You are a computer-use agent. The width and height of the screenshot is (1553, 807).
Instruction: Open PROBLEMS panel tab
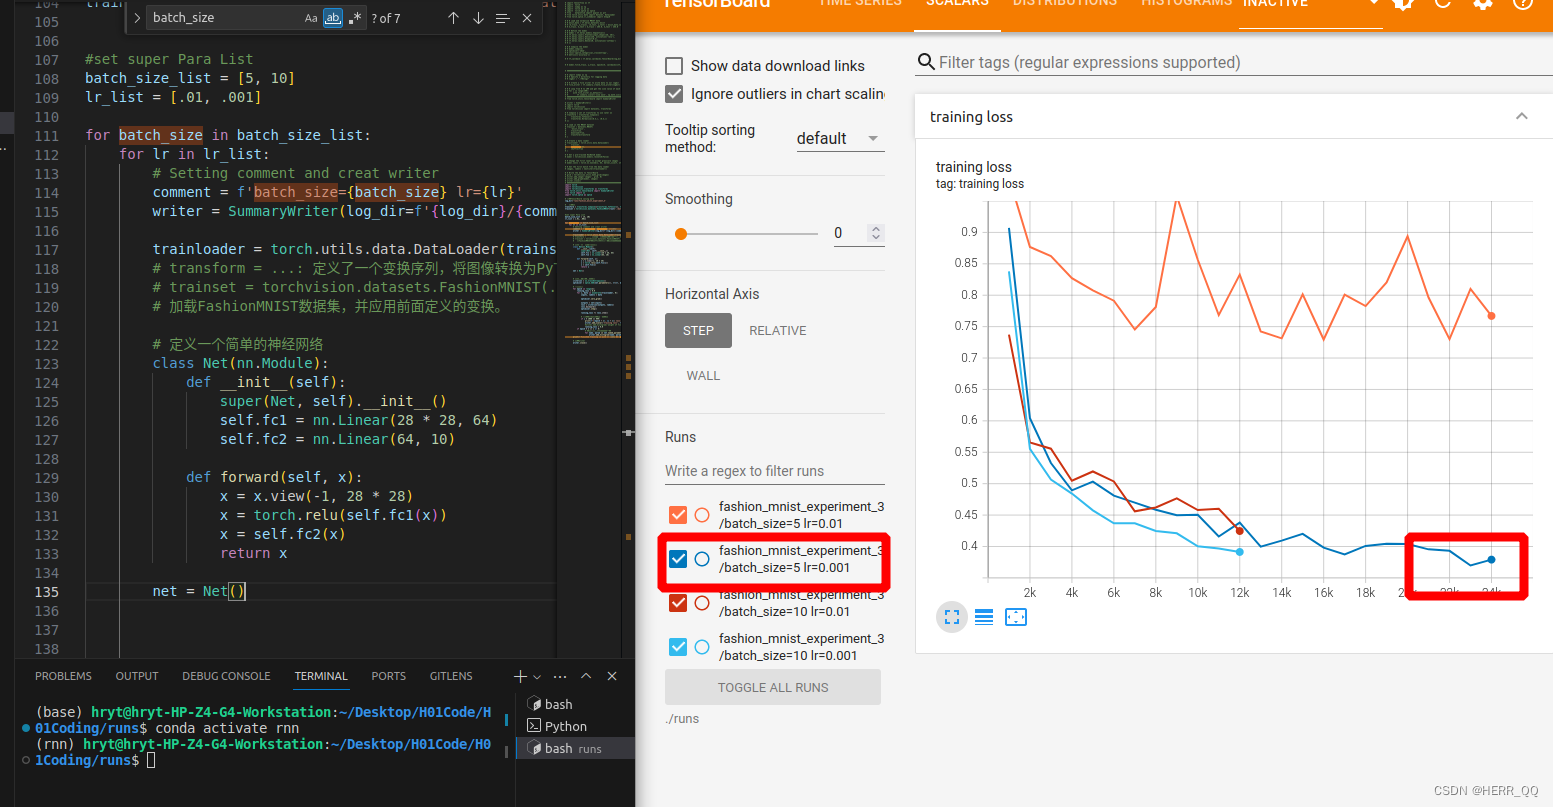click(63, 677)
